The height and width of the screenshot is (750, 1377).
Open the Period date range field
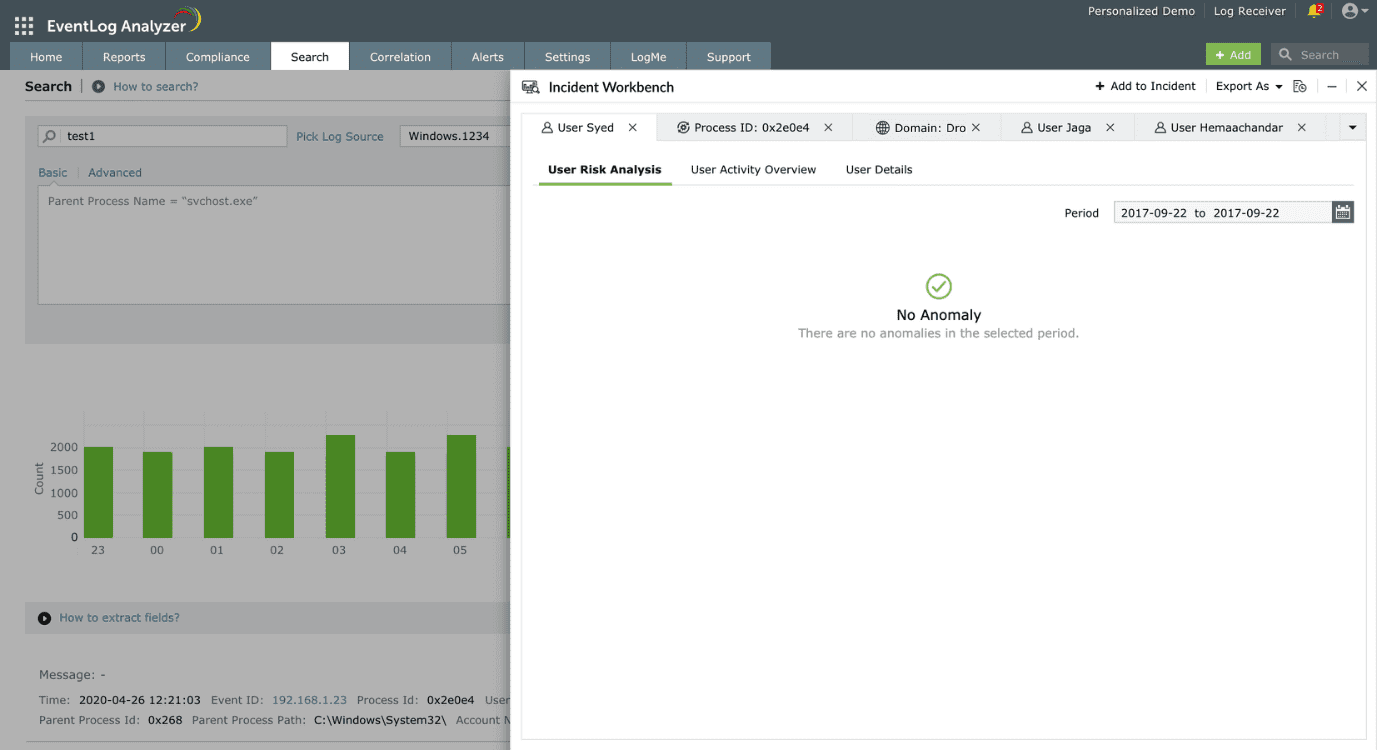(x=1223, y=213)
